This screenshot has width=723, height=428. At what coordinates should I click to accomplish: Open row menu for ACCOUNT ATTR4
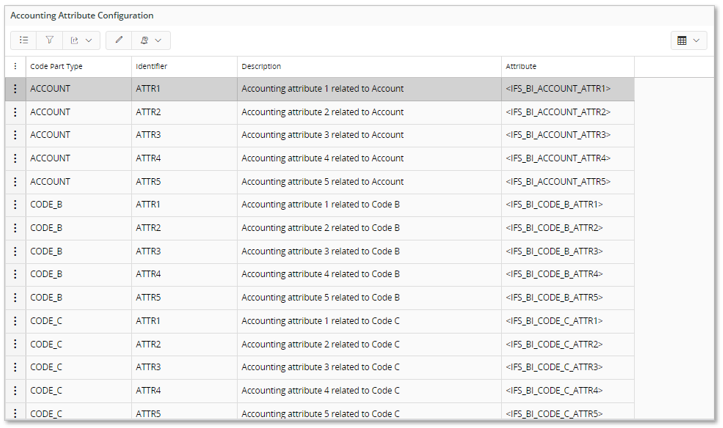pos(15,158)
